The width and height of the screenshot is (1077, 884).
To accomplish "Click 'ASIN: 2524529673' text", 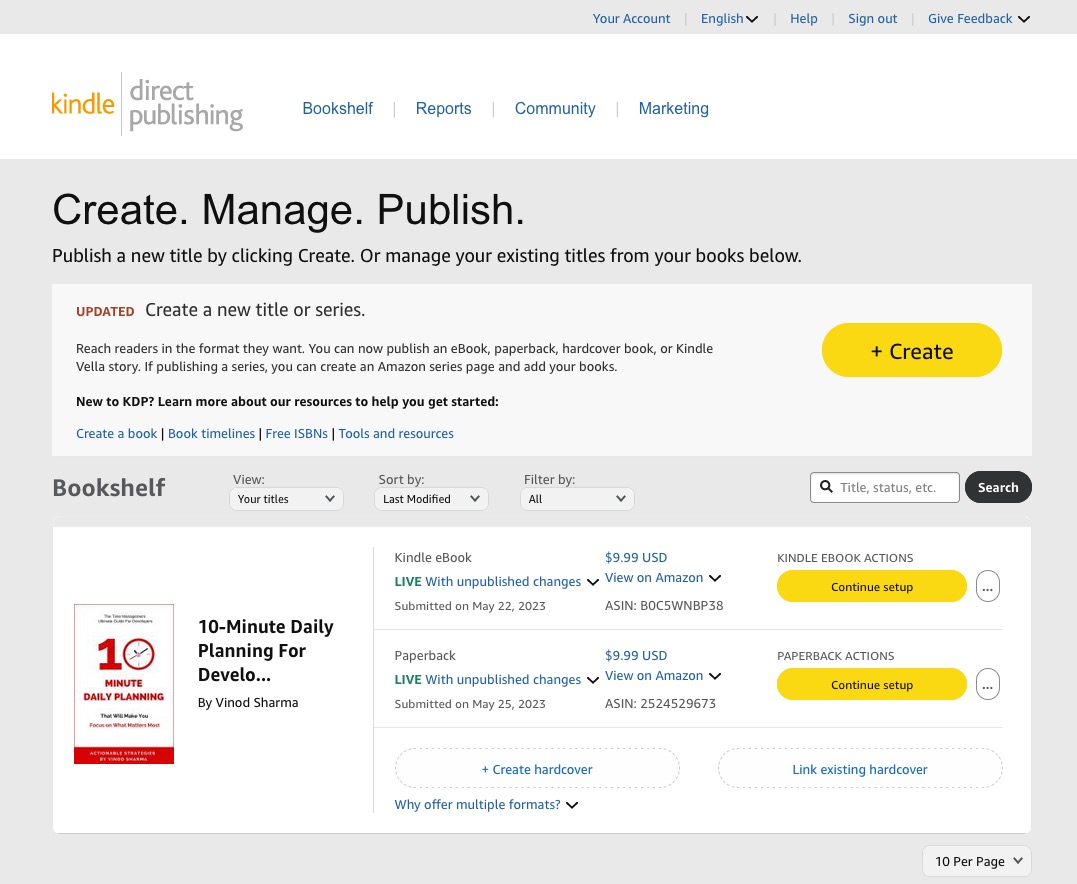I will coord(660,703).
